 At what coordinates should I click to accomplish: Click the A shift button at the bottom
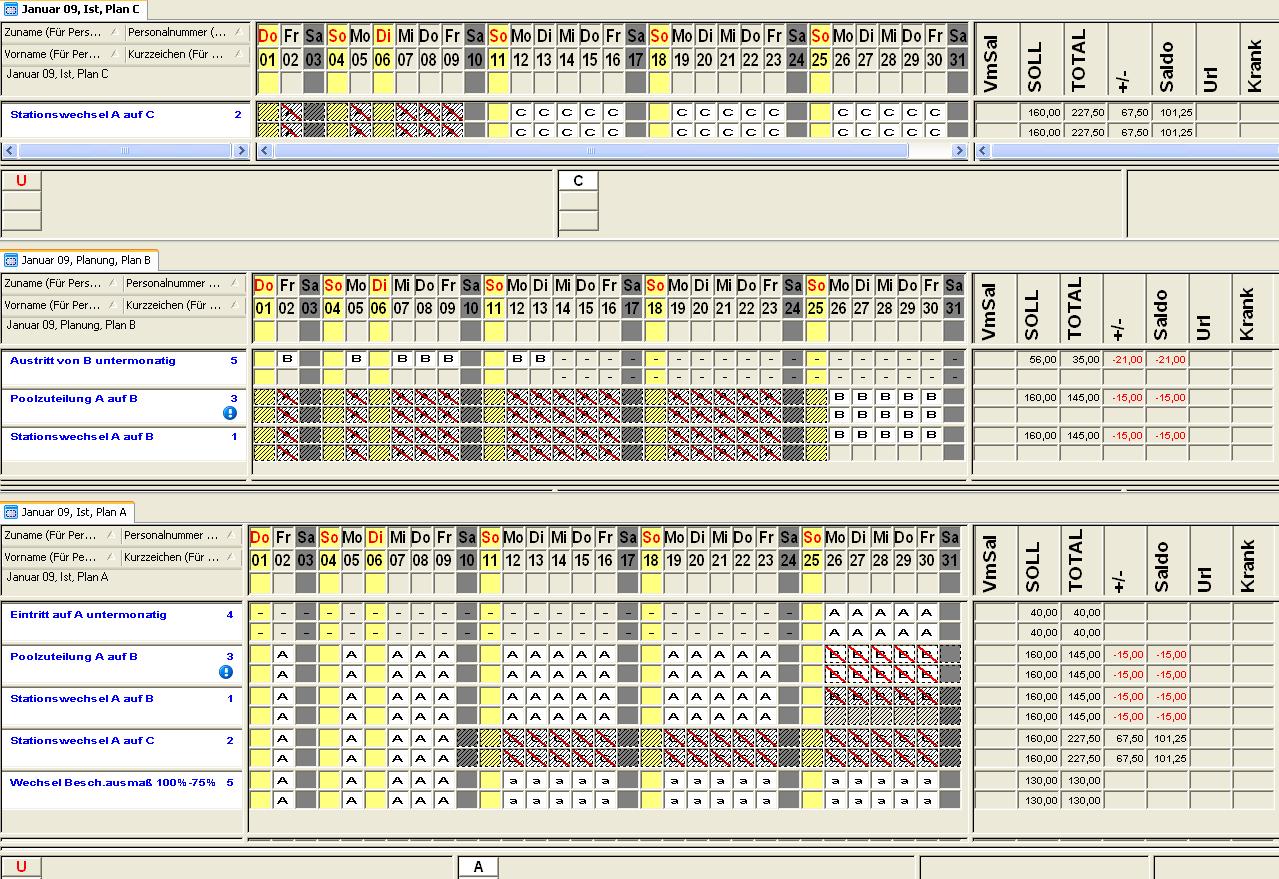(x=478, y=867)
